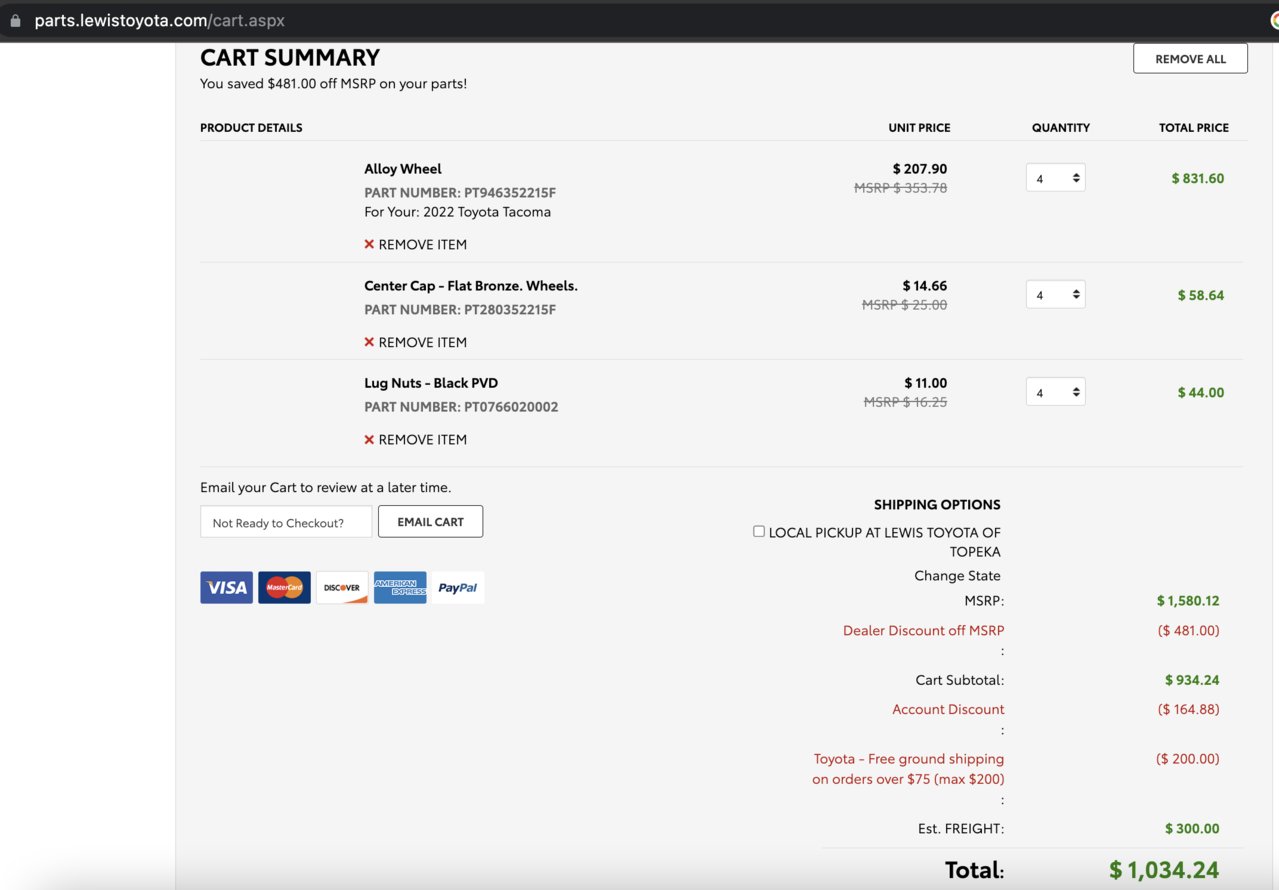Screen dimensions: 1279x890
Task: Click the PayPal payment icon
Action: click(x=458, y=588)
